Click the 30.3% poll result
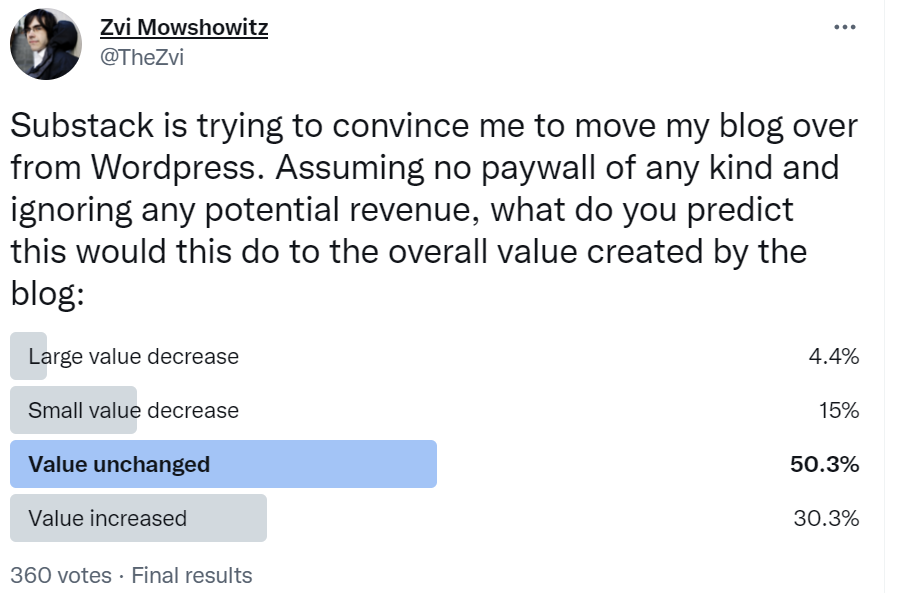 (826, 518)
